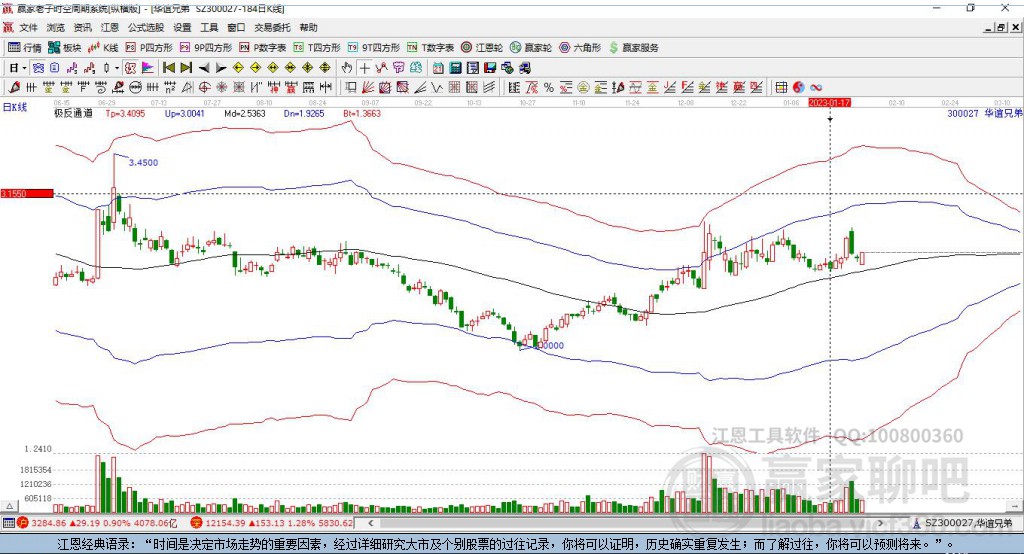This screenshot has height=554, width=1024.
Task: Open the T四方形 tool
Action: coord(317,48)
